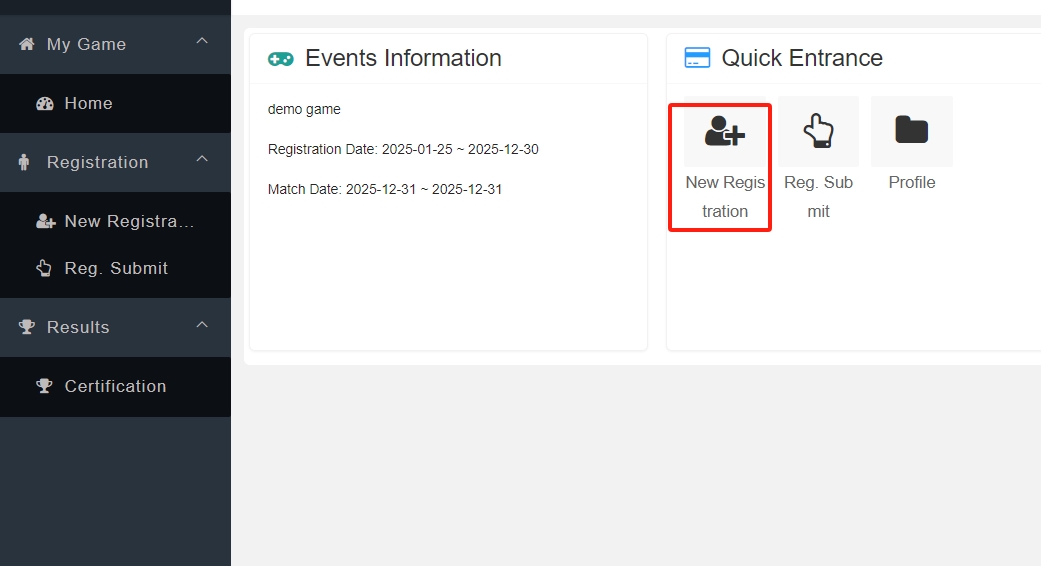
Task: Open the Home page from the sidebar
Action: point(88,103)
